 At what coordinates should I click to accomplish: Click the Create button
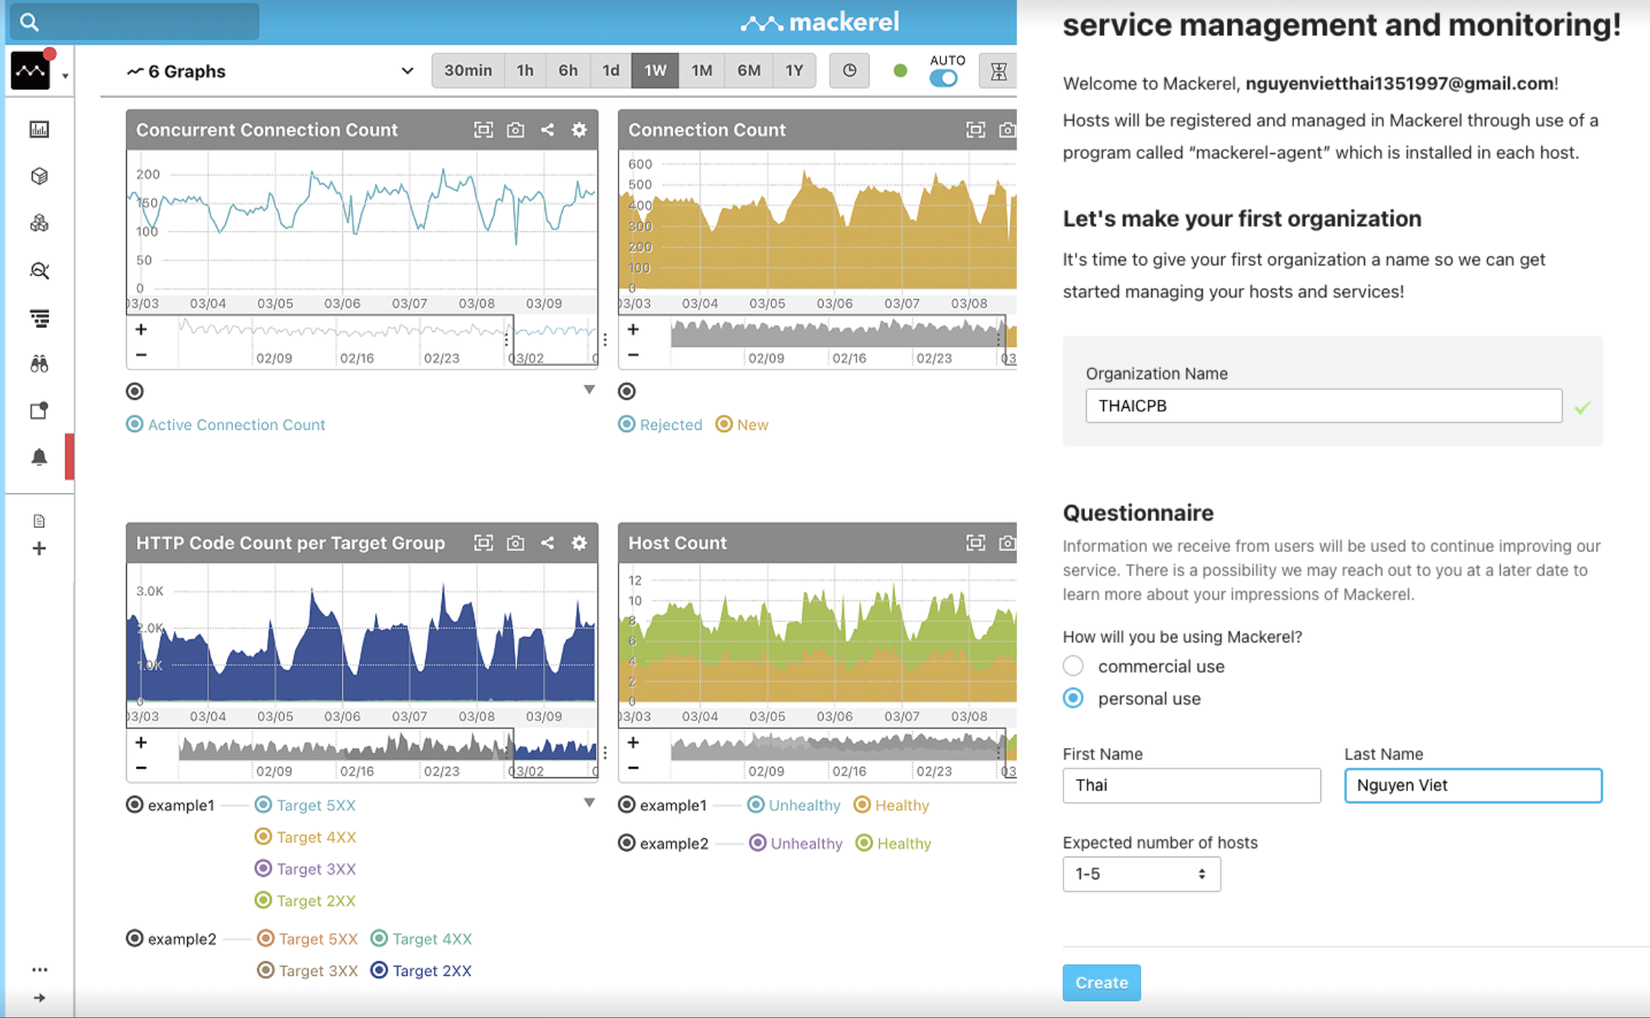click(1101, 982)
